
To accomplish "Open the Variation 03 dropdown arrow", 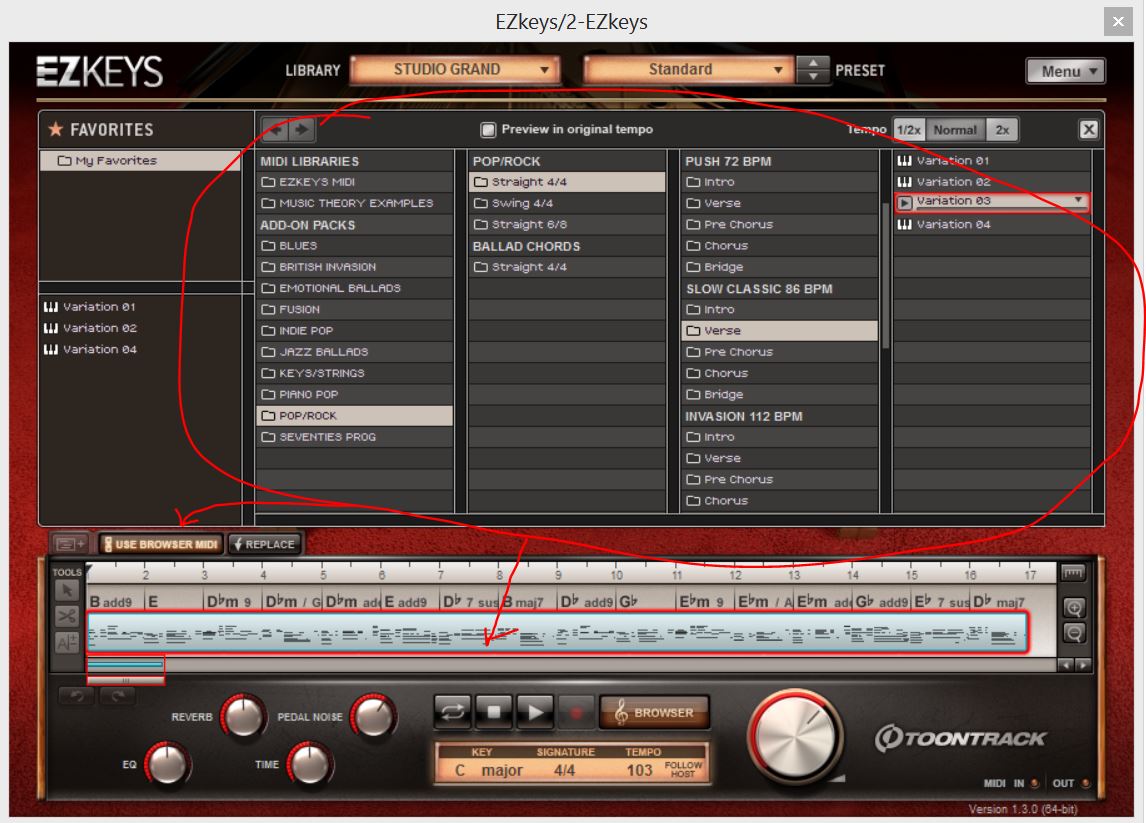I will click(1078, 200).
